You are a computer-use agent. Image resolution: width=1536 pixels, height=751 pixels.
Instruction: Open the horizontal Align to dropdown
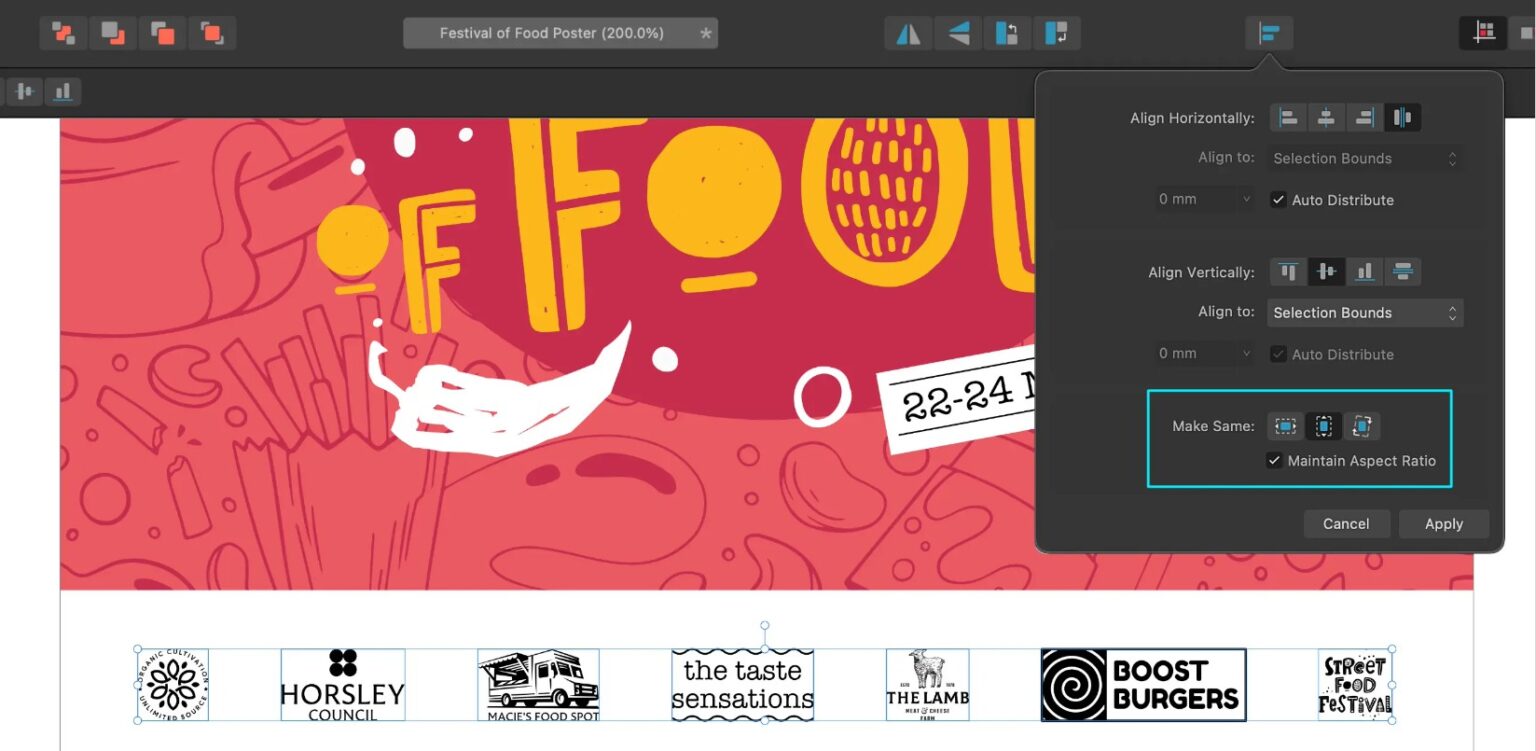[1364, 158]
